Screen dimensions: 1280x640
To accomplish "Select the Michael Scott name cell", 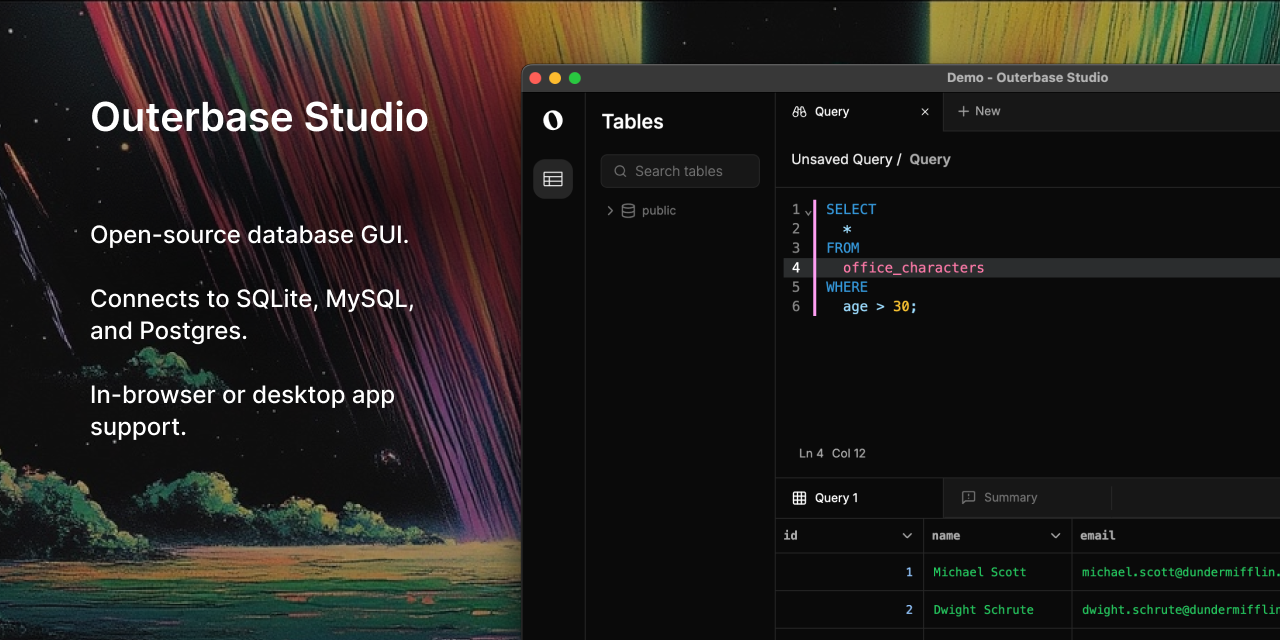I will pos(980,572).
